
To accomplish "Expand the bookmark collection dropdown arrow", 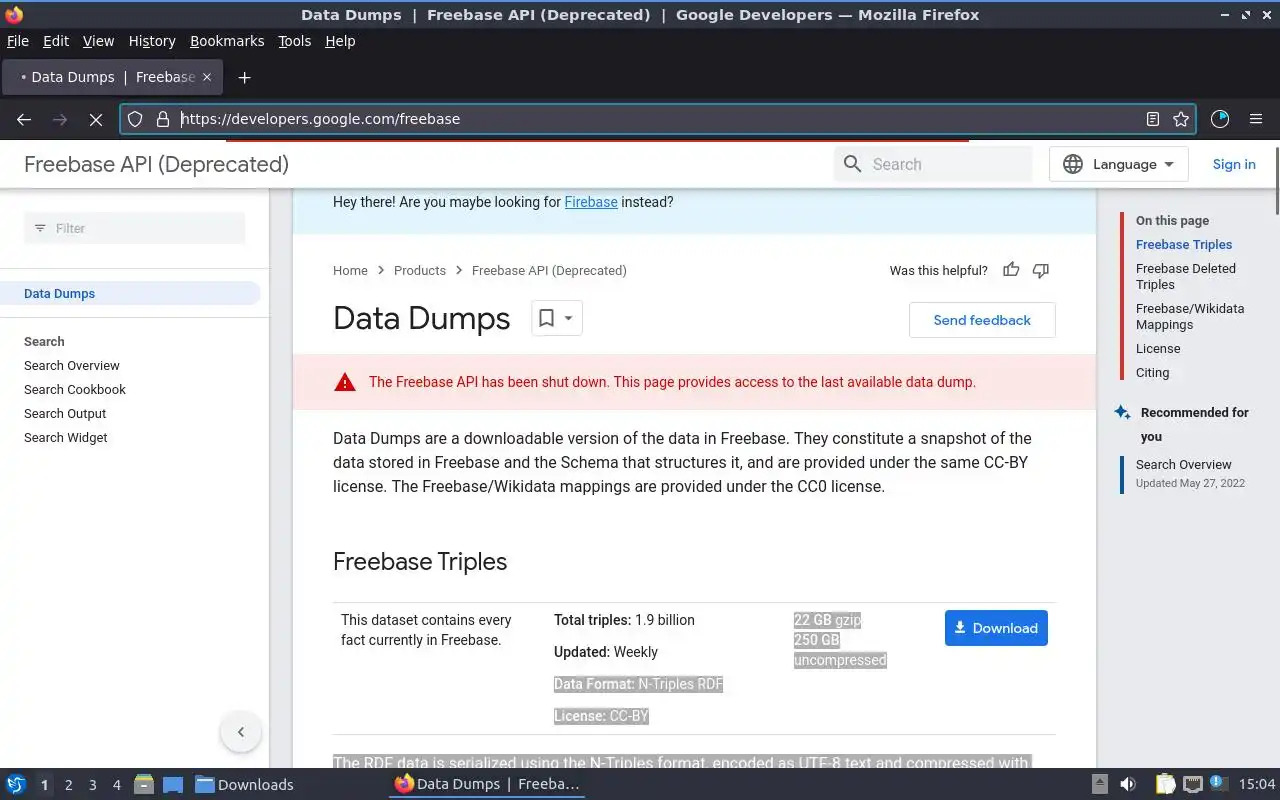I will coord(568,318).
